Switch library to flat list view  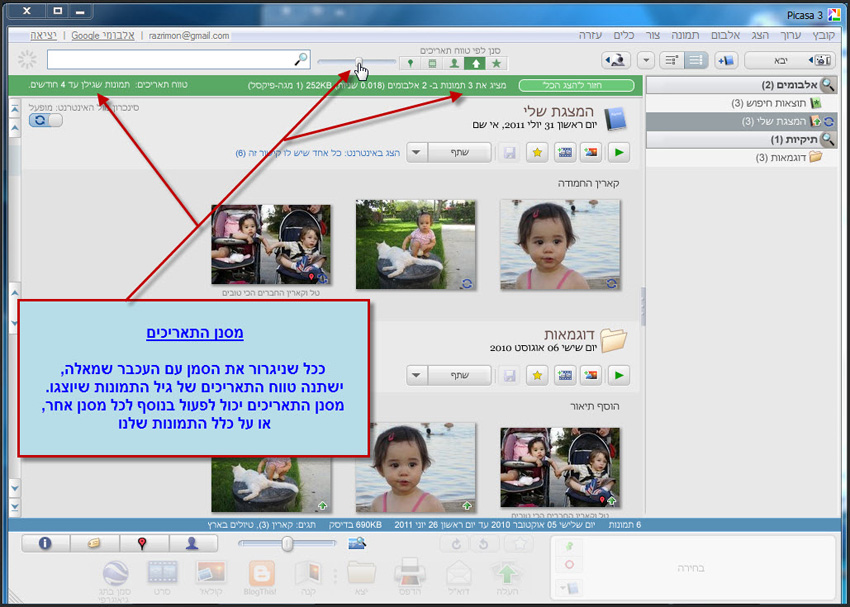point(696,60)
